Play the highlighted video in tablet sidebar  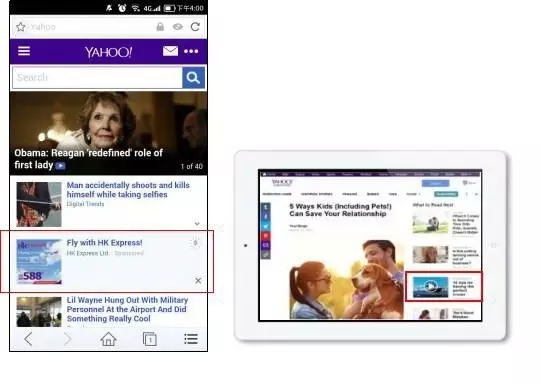(x=430, y=286)
